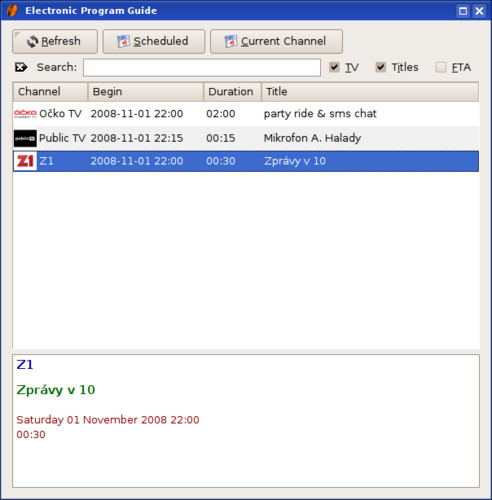Click the Z1 channel logo icon
492x500 pixels.
[x=25, y=161]
